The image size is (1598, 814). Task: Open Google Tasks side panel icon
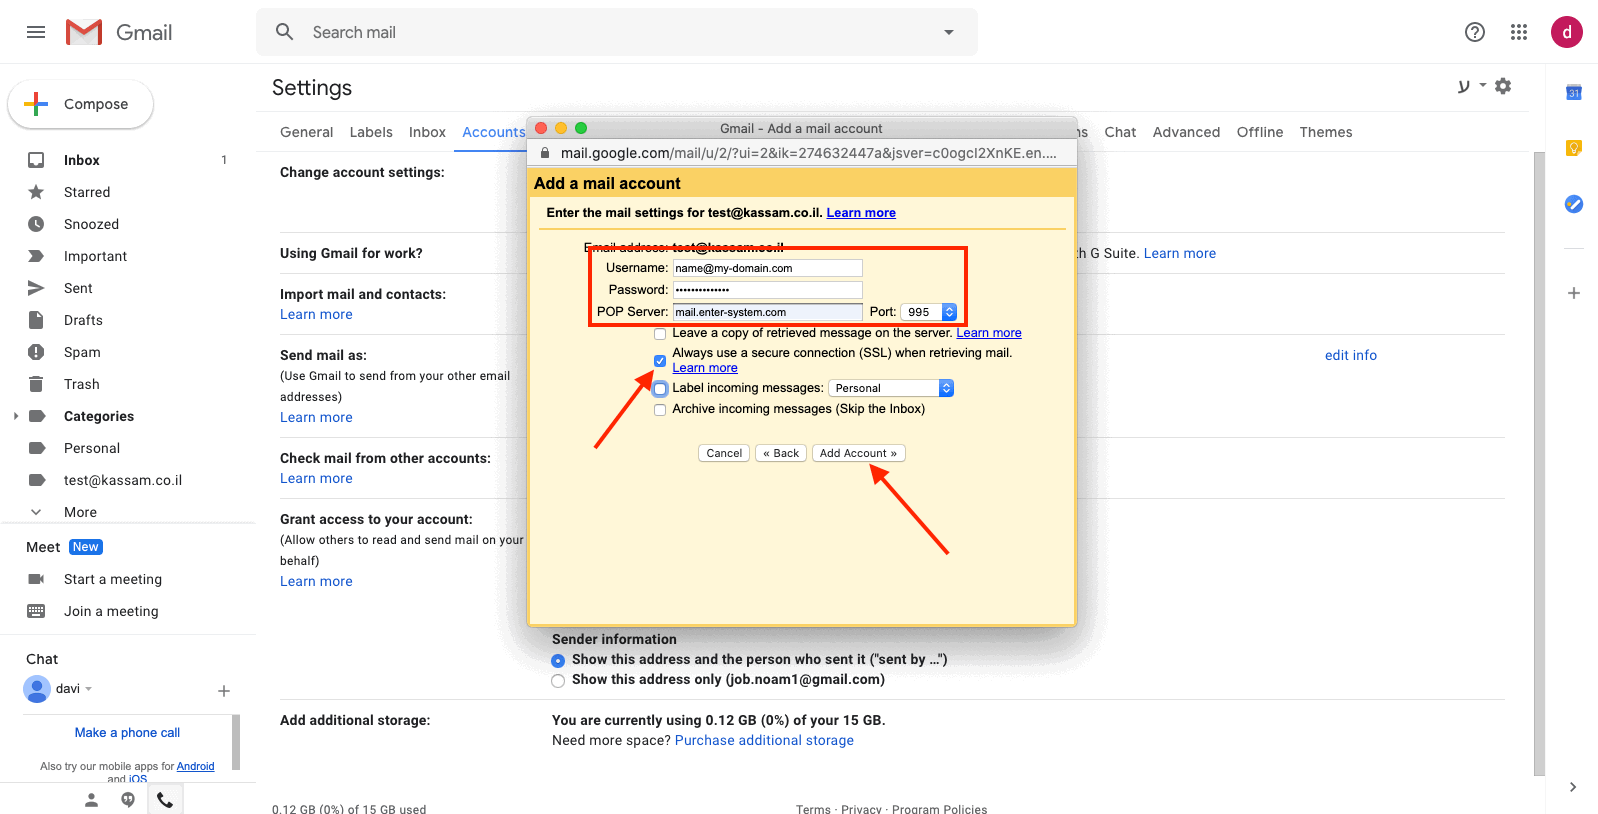(1574, 204)
